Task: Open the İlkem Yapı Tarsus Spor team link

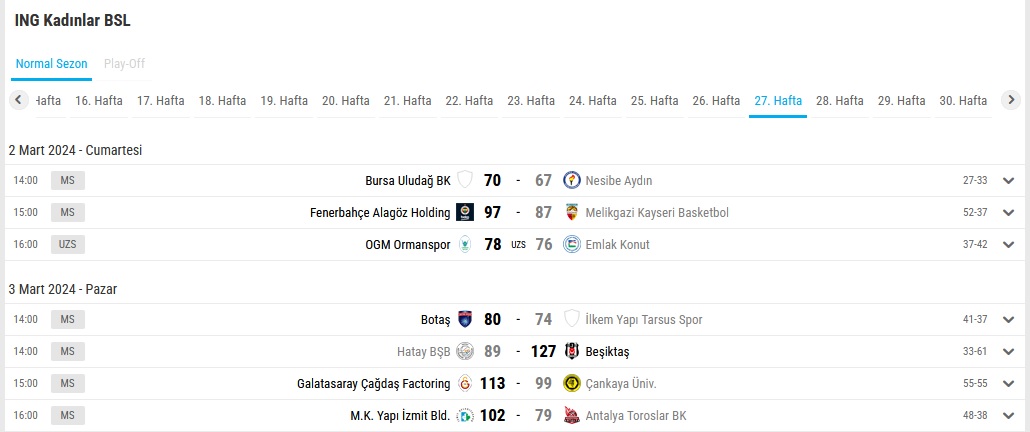Action: click(x=644, y=320)
